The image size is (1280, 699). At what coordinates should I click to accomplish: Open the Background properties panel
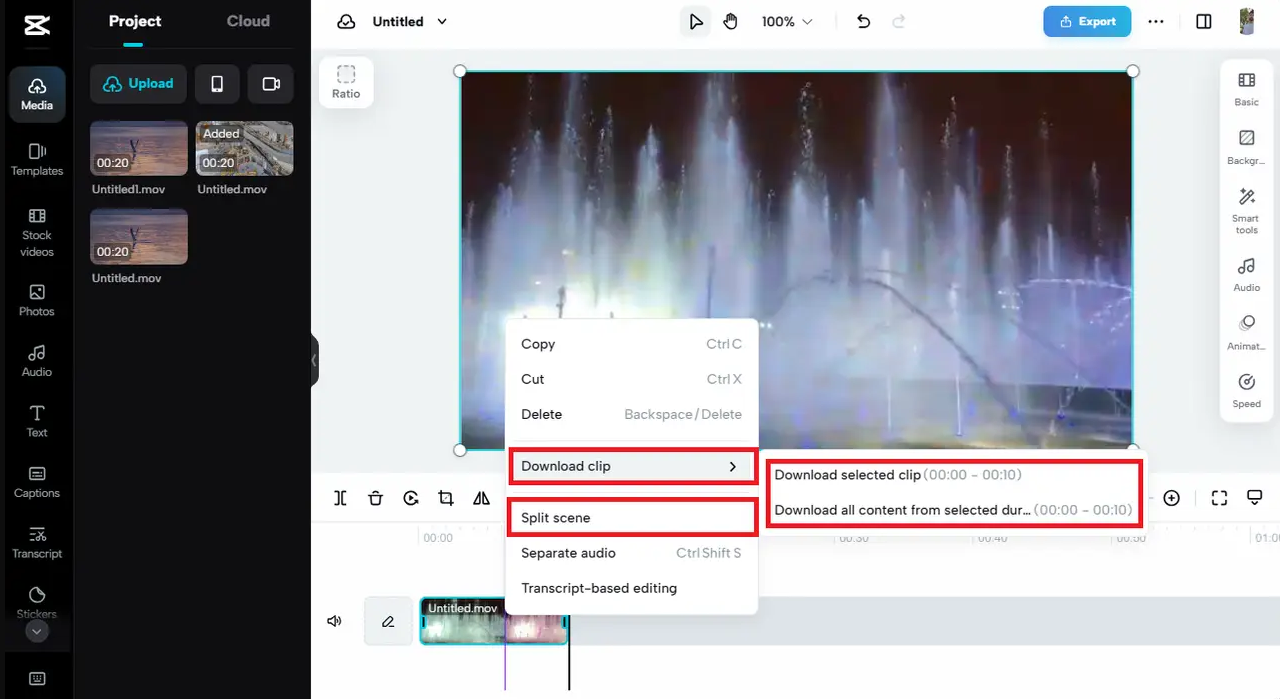(1247, 146)
